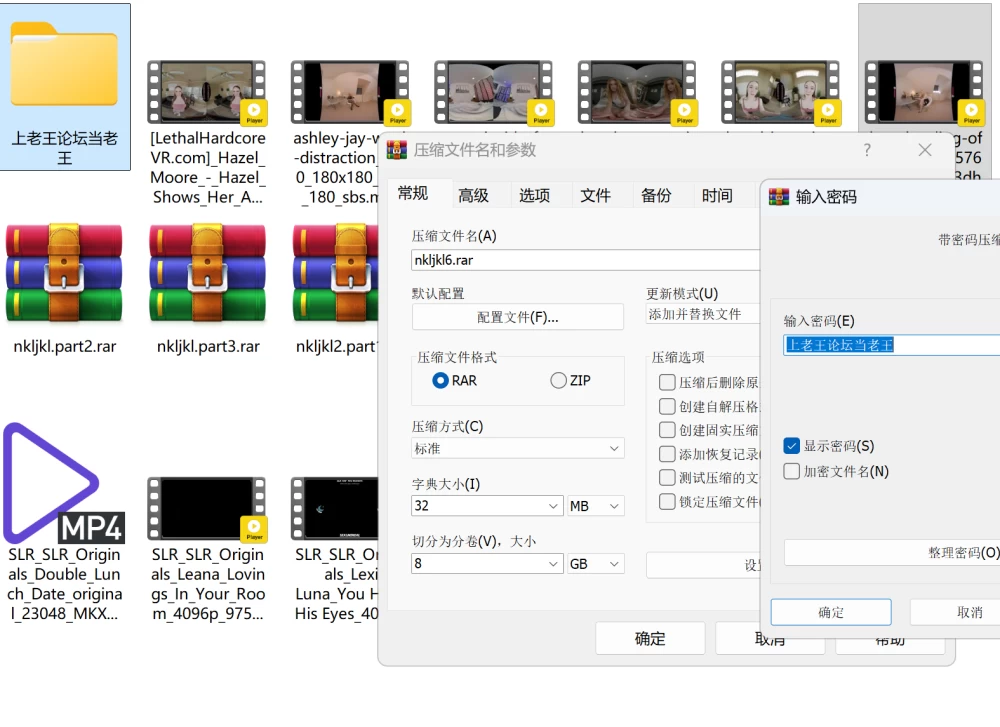Image resolution: width=1000 pixels, height=727 pixels.
Task: Click the WinRAR icon in 输入密码 dialog title
Action: coord(779,196)
